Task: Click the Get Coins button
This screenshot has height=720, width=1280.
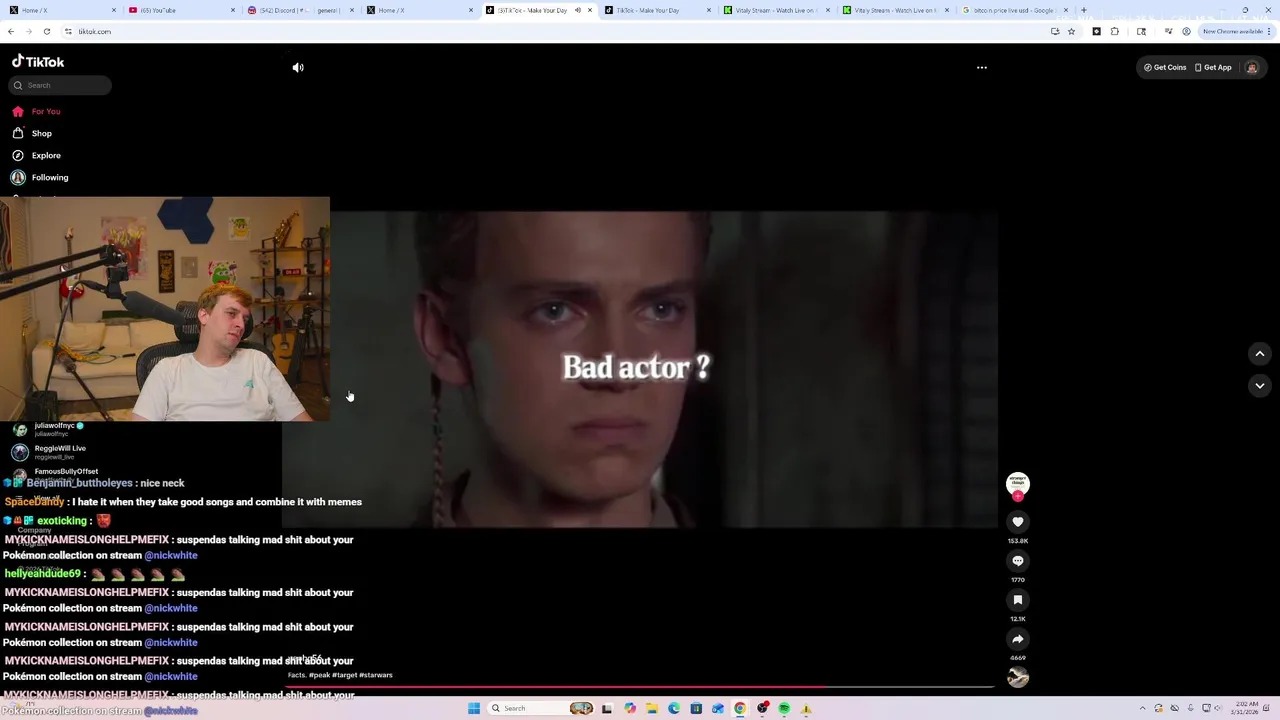Action: 1165,68
